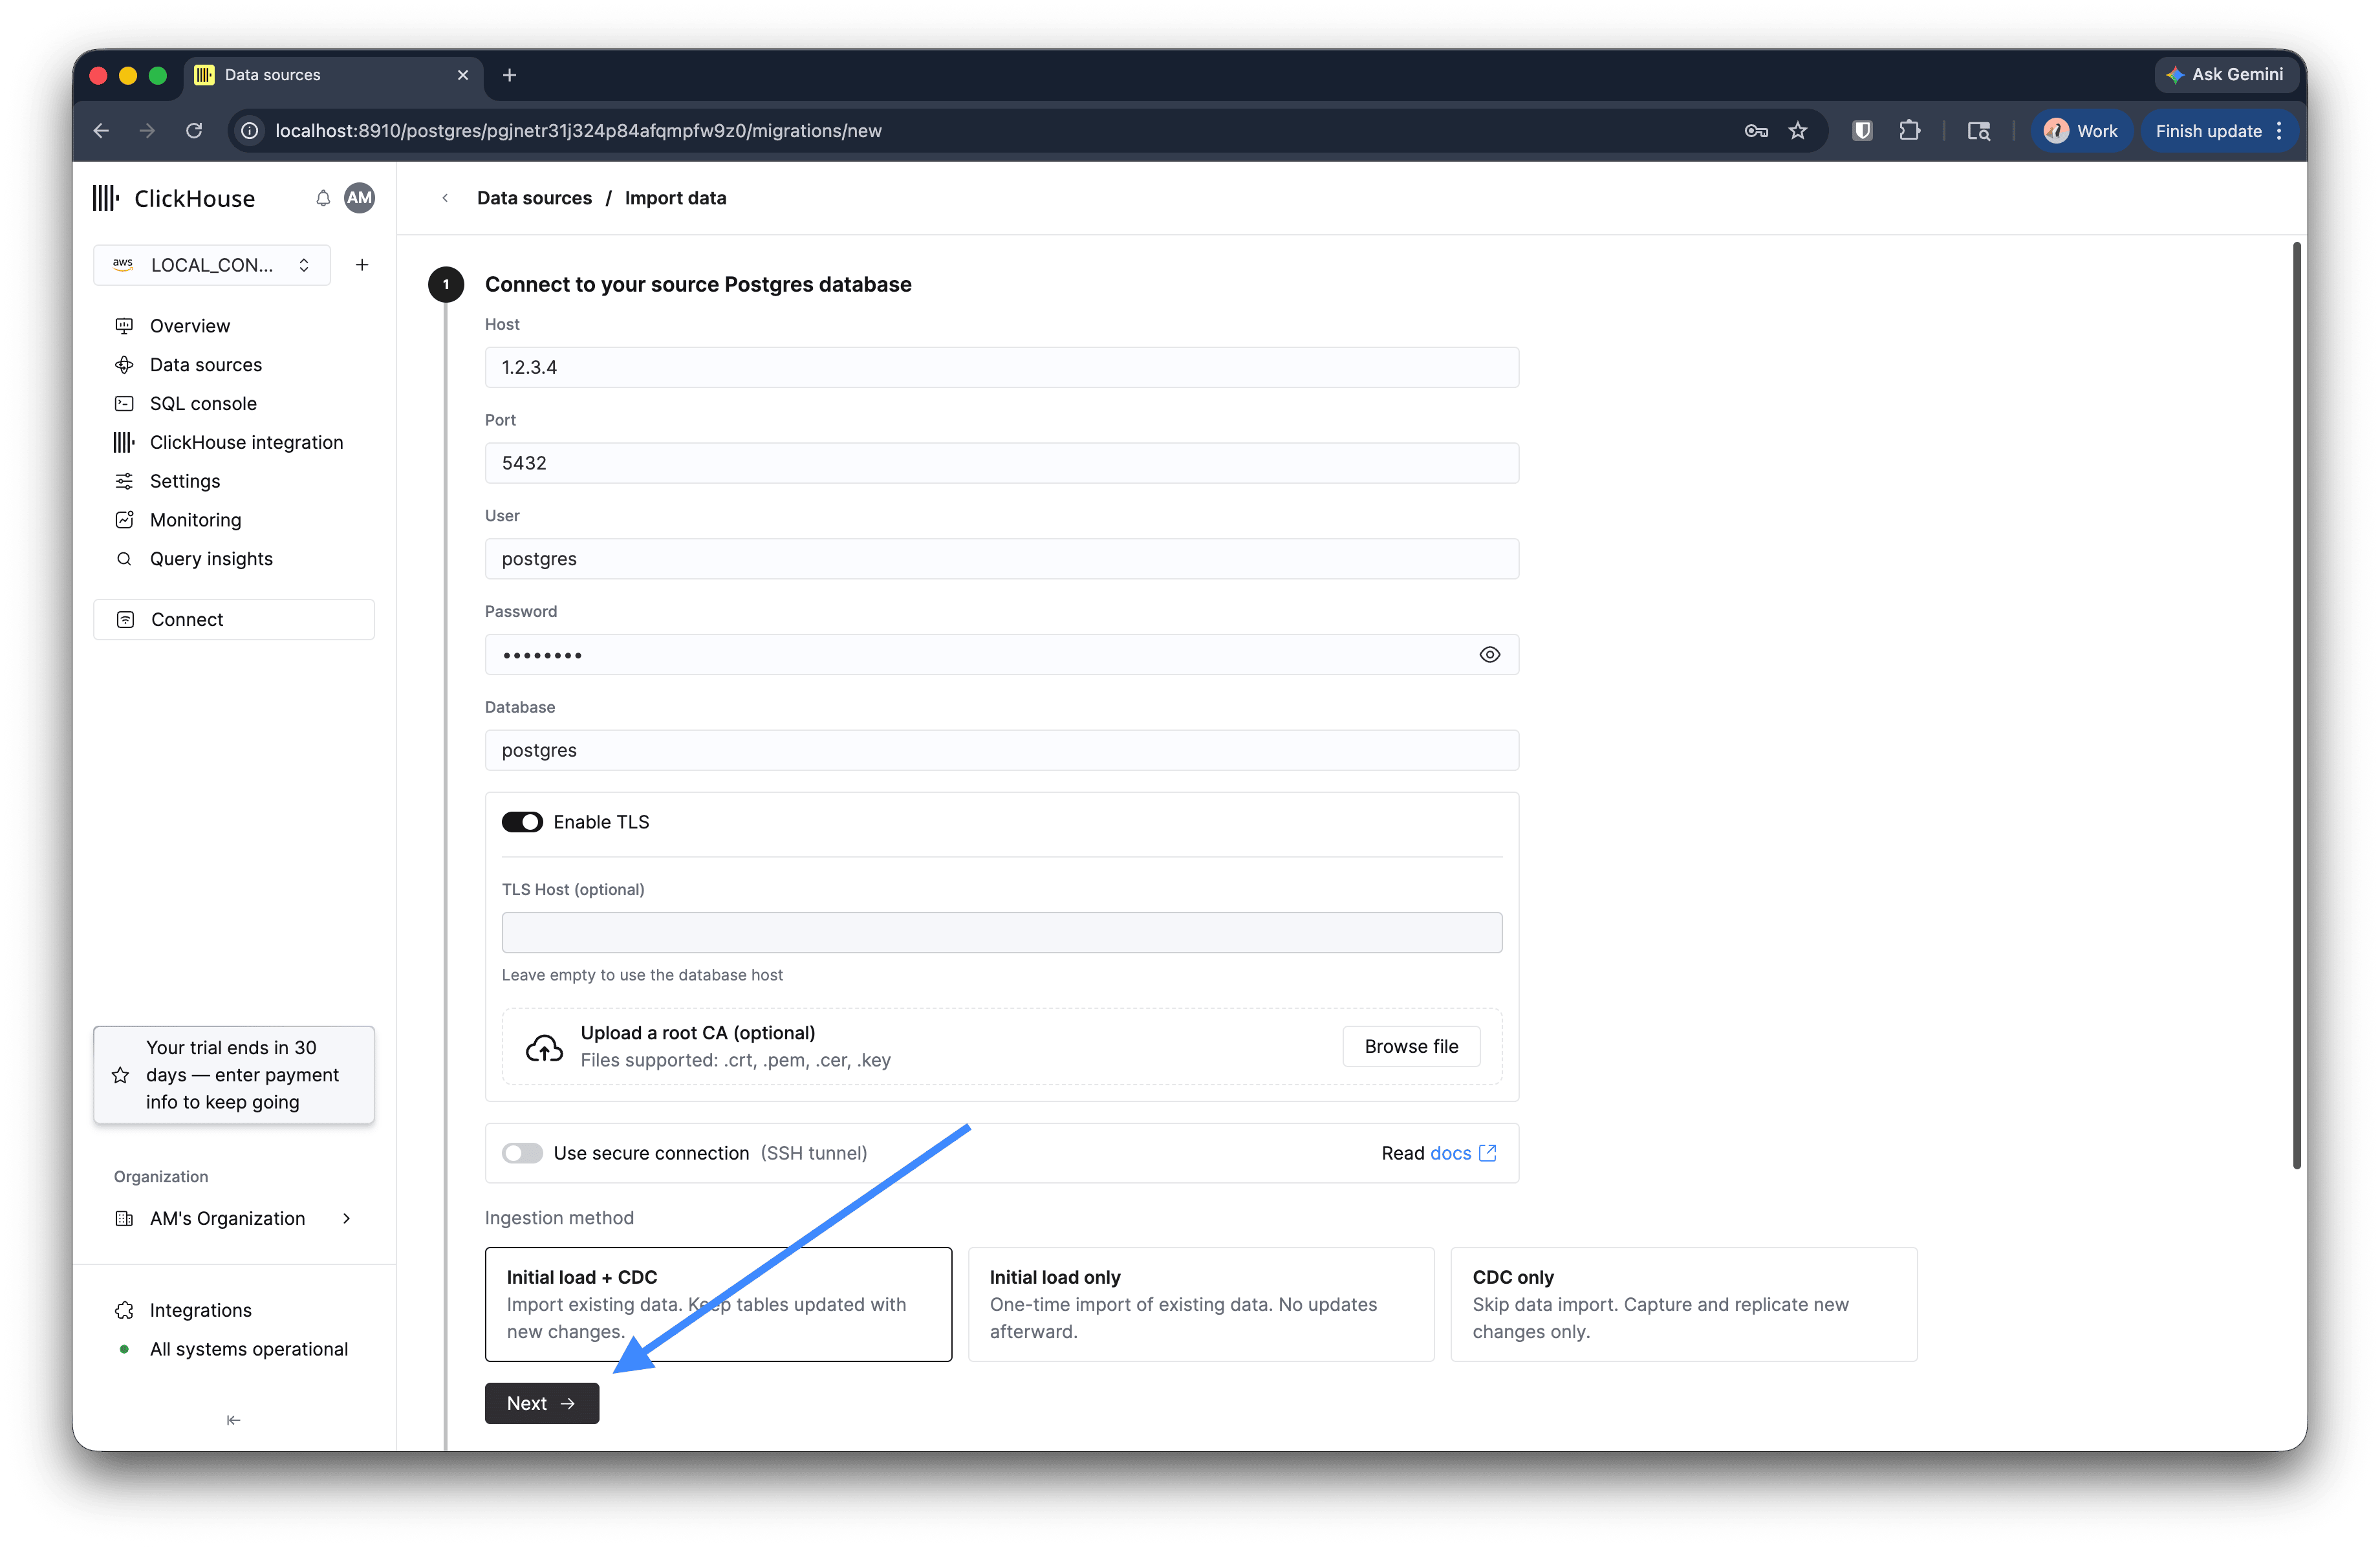
Task: Show the password with the eye icon
Action: (1489, 655)
